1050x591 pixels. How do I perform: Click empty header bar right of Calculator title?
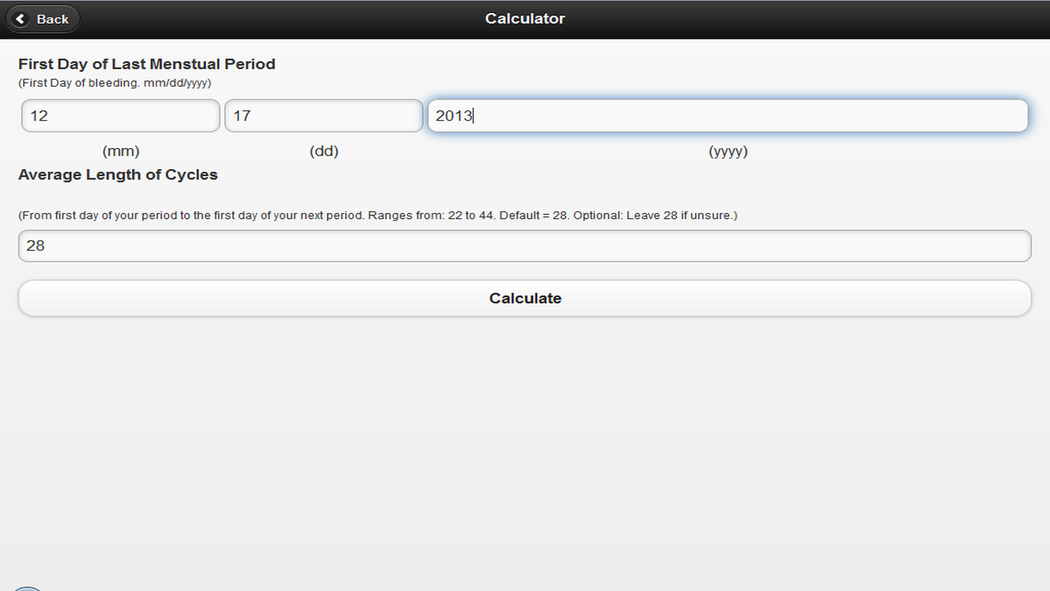[x=800, y=19]
